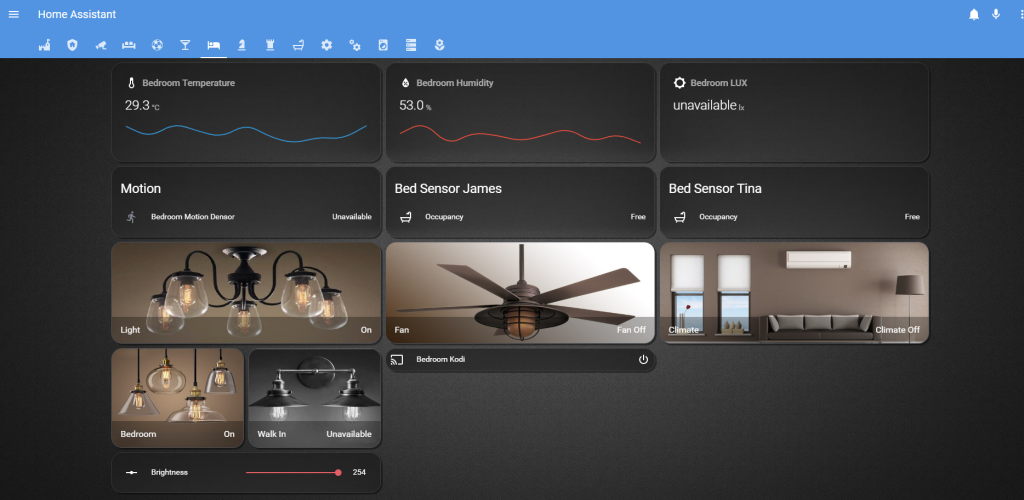Click the Bed Sensor Tina heading
This screenshot has height=500, width=1024.
pos(715,189)
